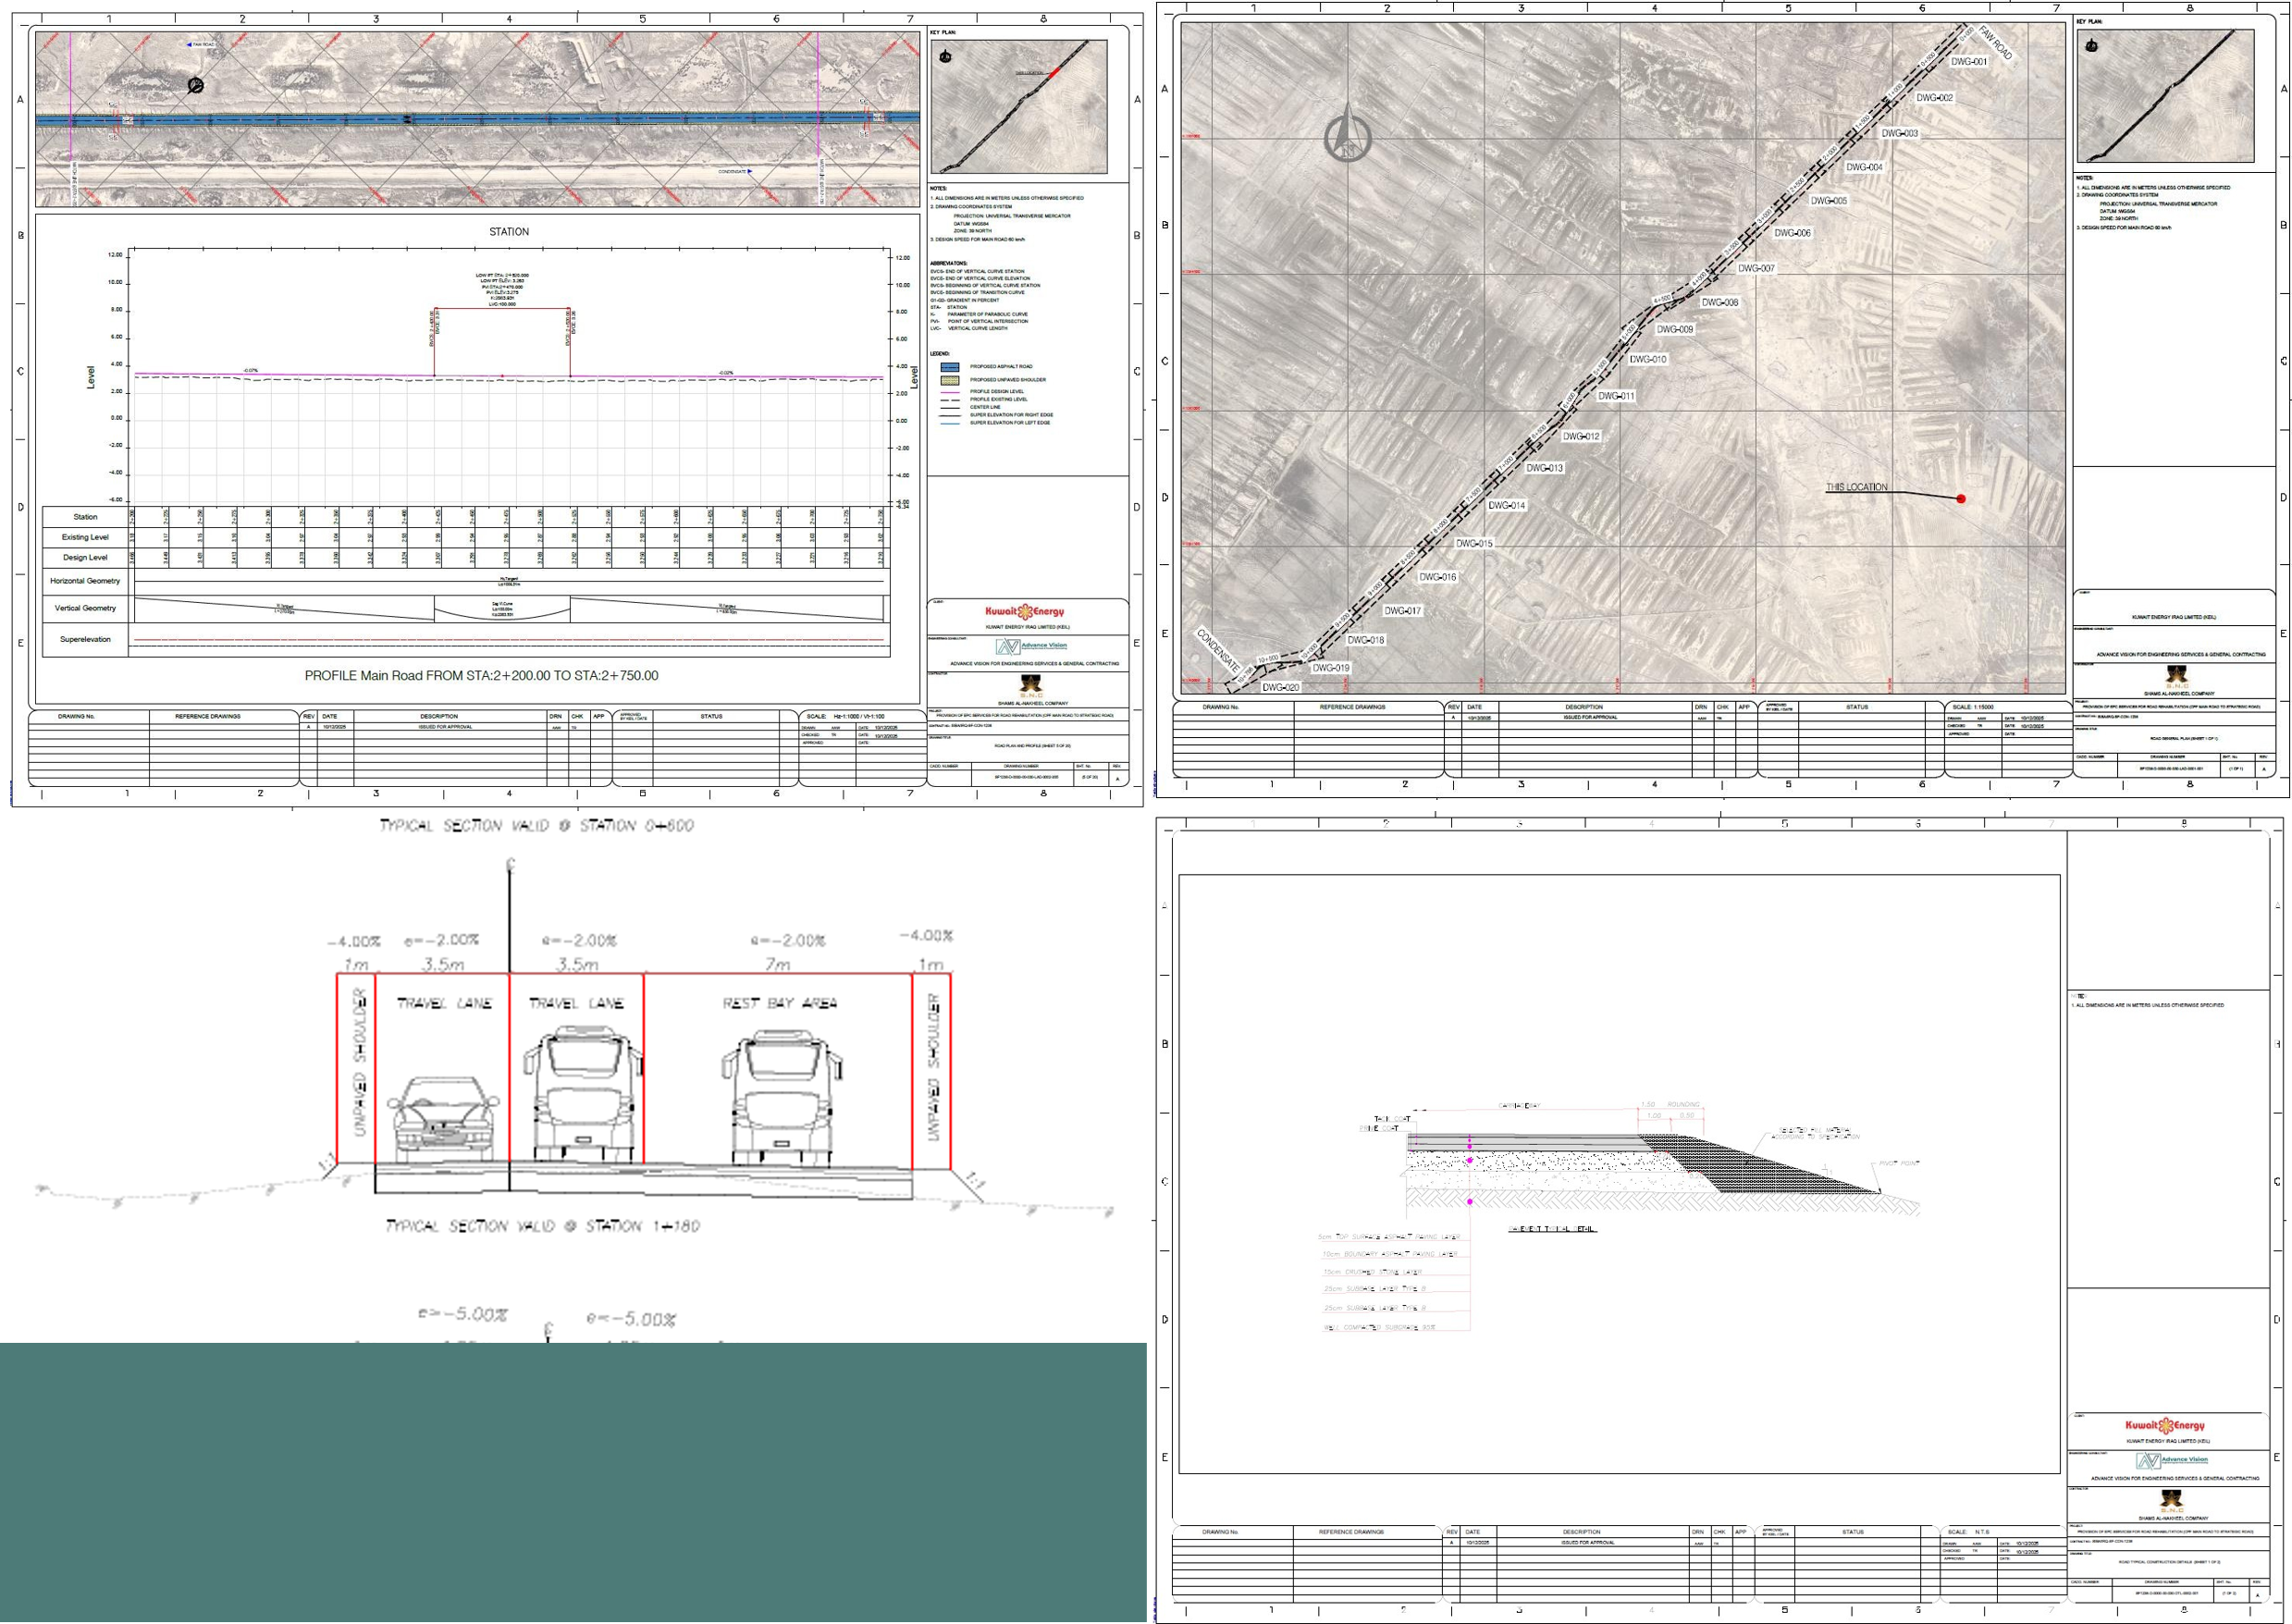Click the 'PROFILE Main Road' title text
The height and width of the screenshot is (1624, 2292).
pos(481,676)
